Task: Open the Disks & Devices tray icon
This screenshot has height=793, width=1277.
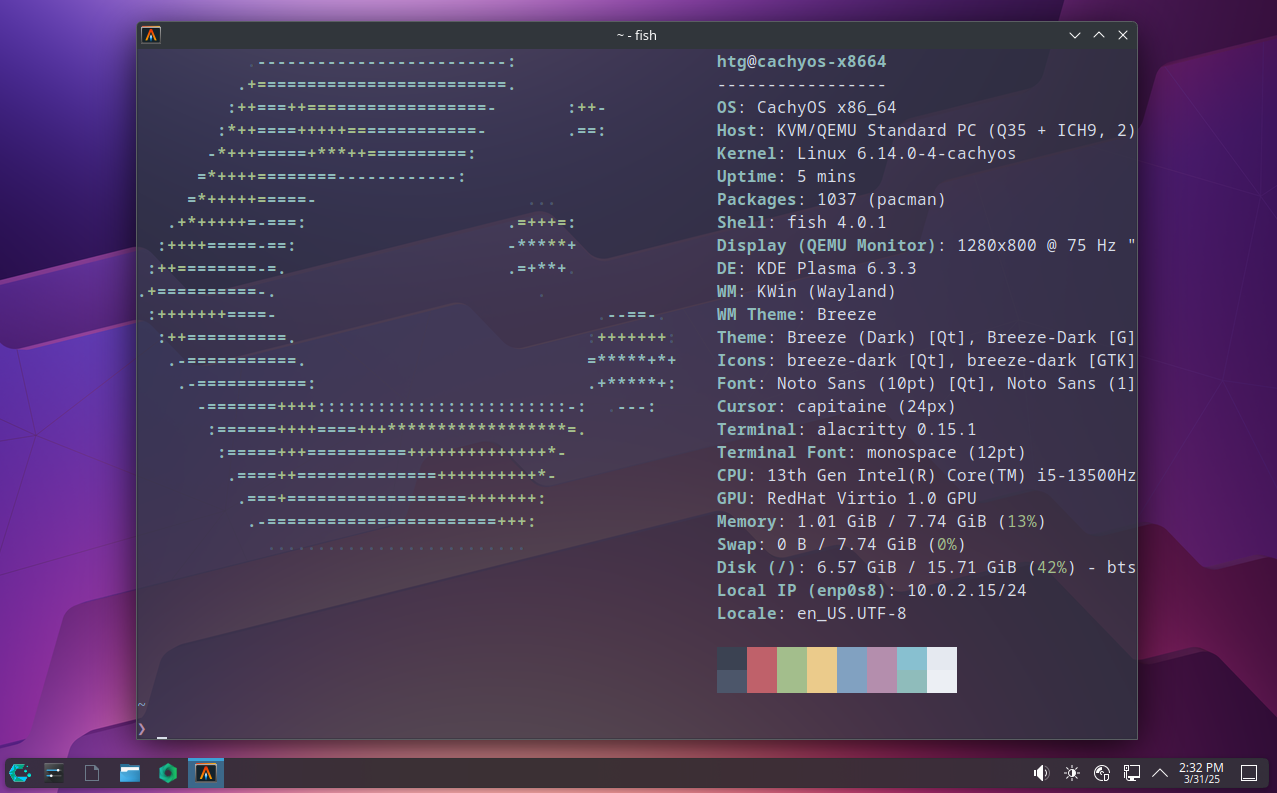Action: coord(1102,772)
